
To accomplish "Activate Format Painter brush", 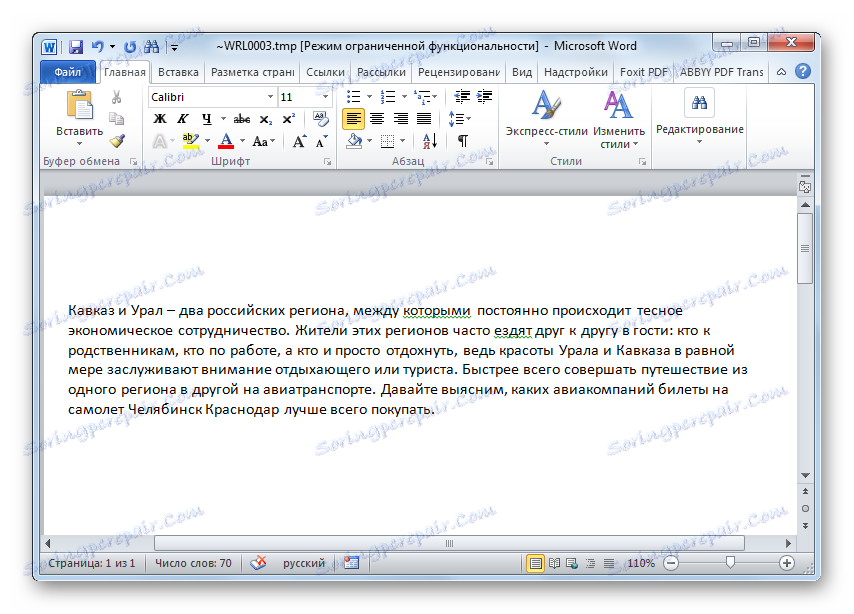I will coord(117,141).
